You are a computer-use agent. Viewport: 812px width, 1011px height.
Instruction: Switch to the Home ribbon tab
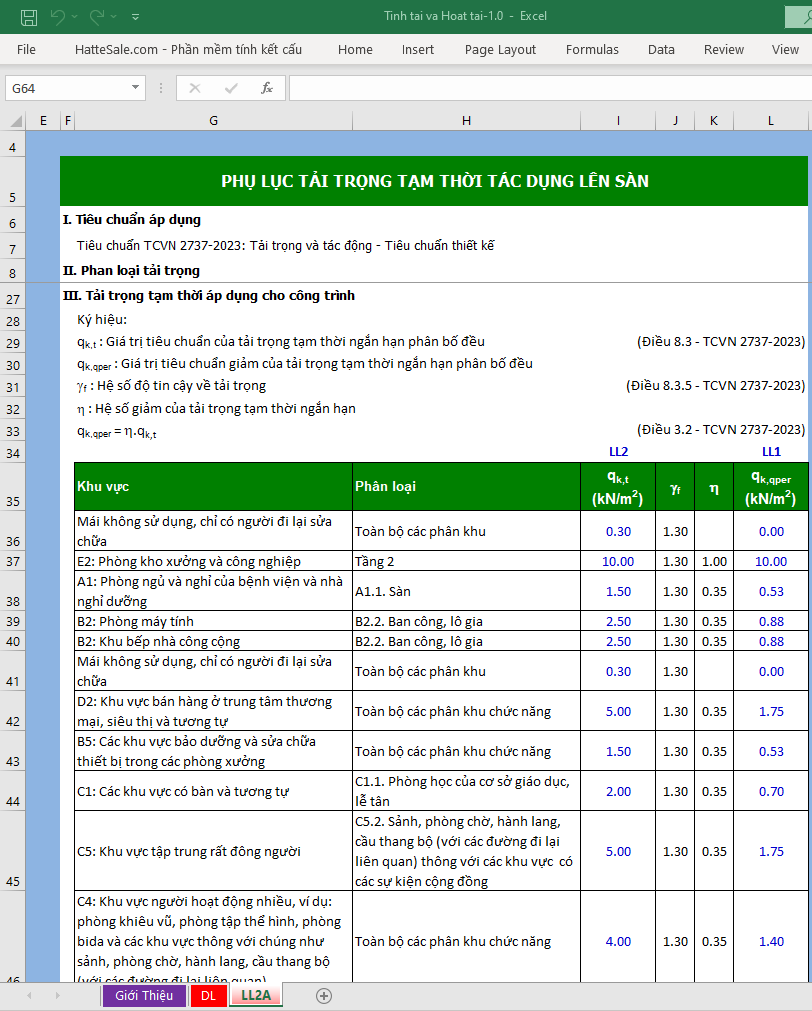tap(355, 50)
